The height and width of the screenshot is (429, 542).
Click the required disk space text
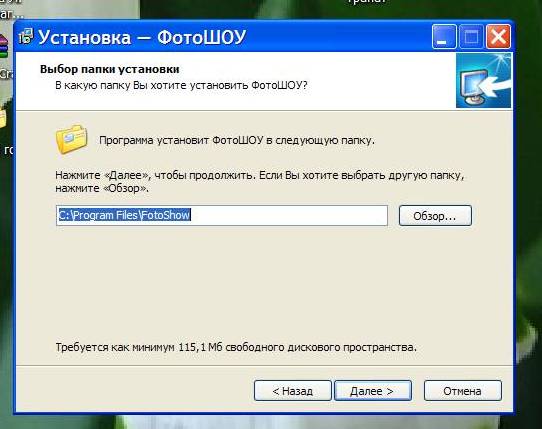(x=236, y=347)
